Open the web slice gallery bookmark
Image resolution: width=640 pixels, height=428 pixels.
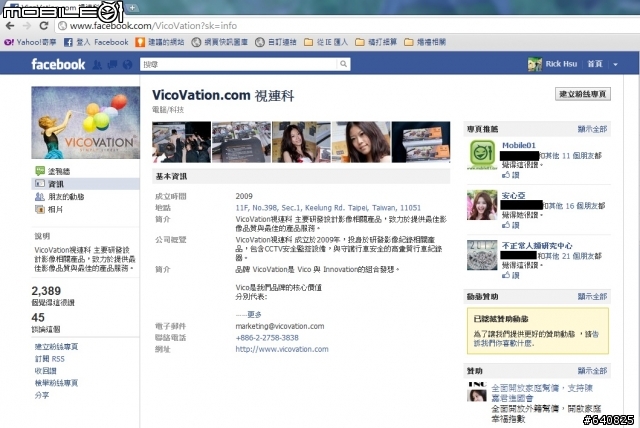click(x=220, y=42)
